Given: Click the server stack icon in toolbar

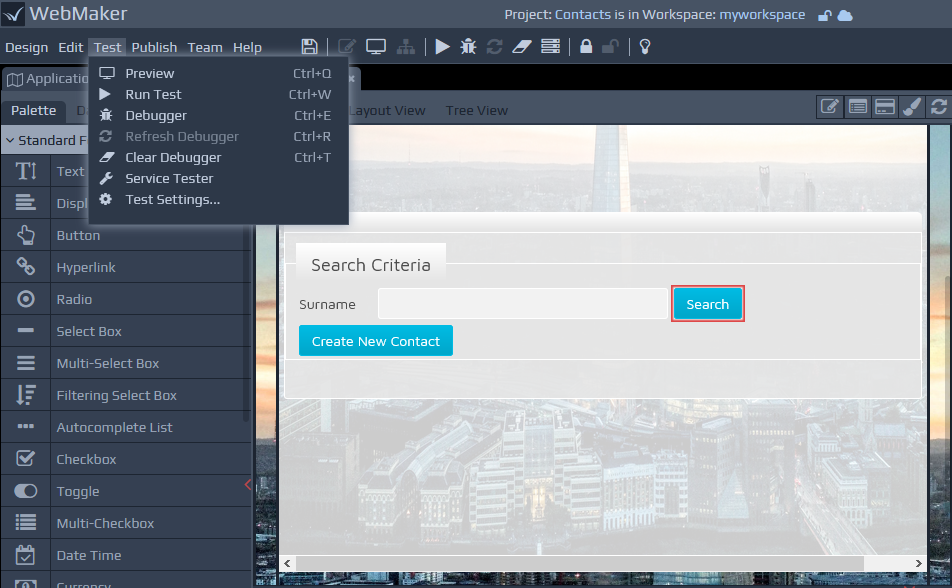Looking at the screenshot, I should (551, 47).
